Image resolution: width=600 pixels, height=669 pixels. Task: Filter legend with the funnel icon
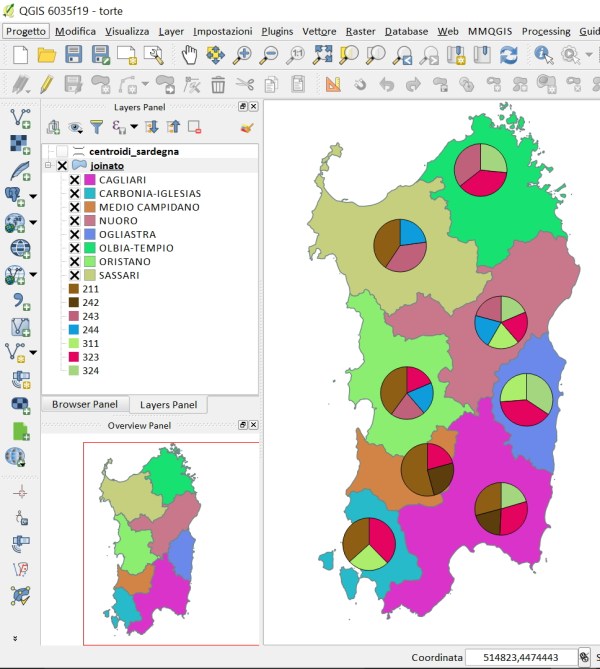click(x=96, y=127)
